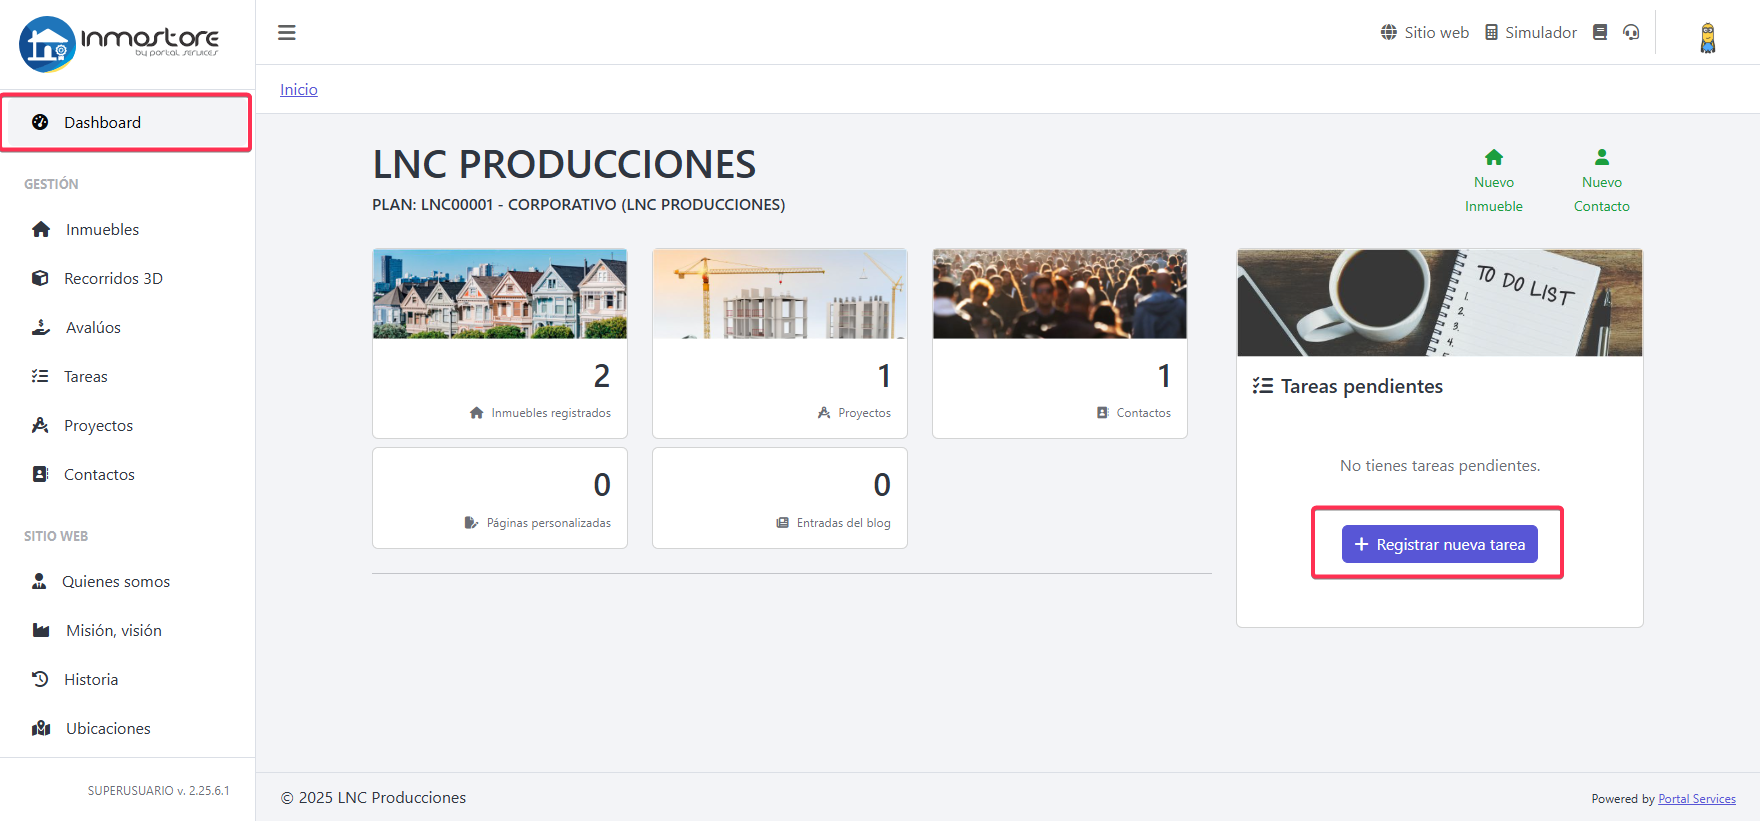Click the globe icon beside Sitio web
Image resolution: width=1760 pixels, height=821 pixels.
(1389, 32)
